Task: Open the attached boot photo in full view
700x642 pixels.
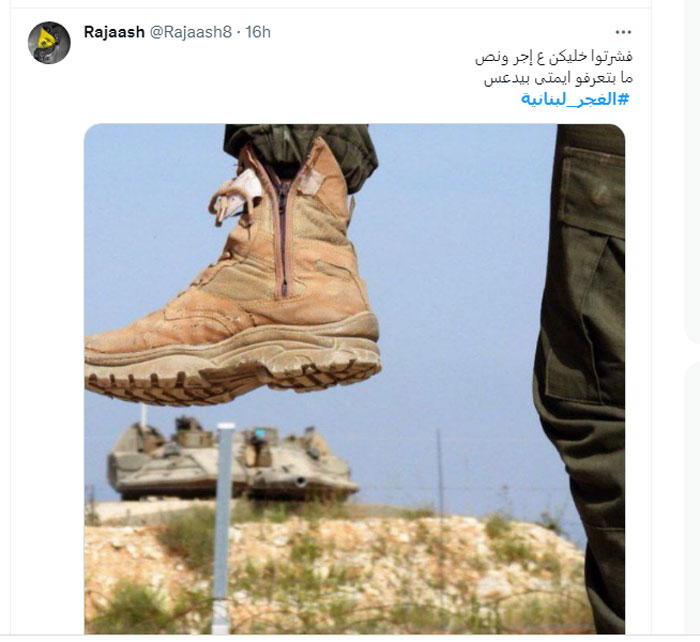Action: tap(354, 379)
